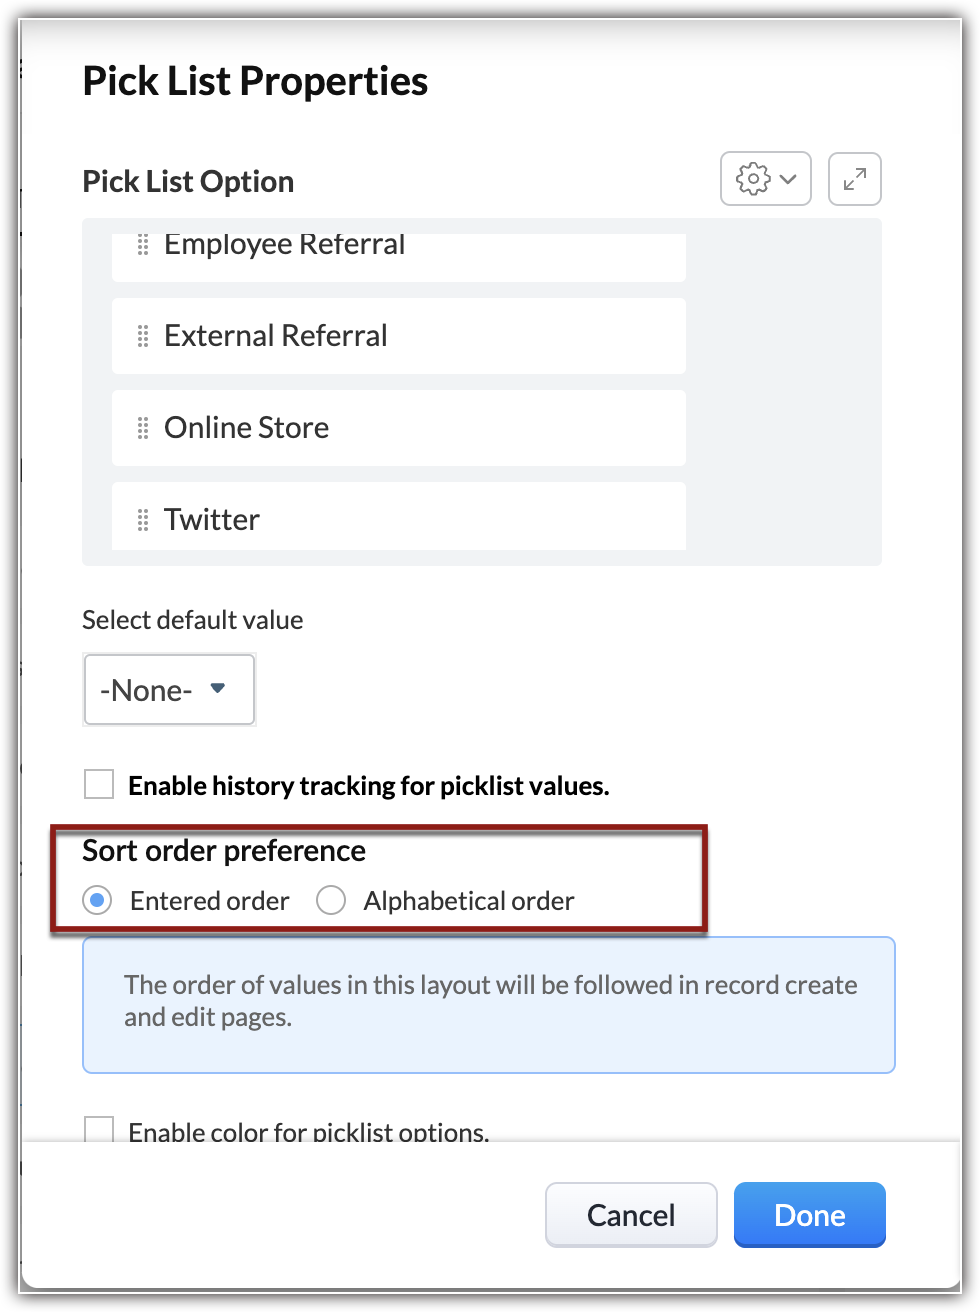The width and height of the screenshot is (980, 1312).
Task: Select the External Referral option
Action: click(x=276, y=336)
